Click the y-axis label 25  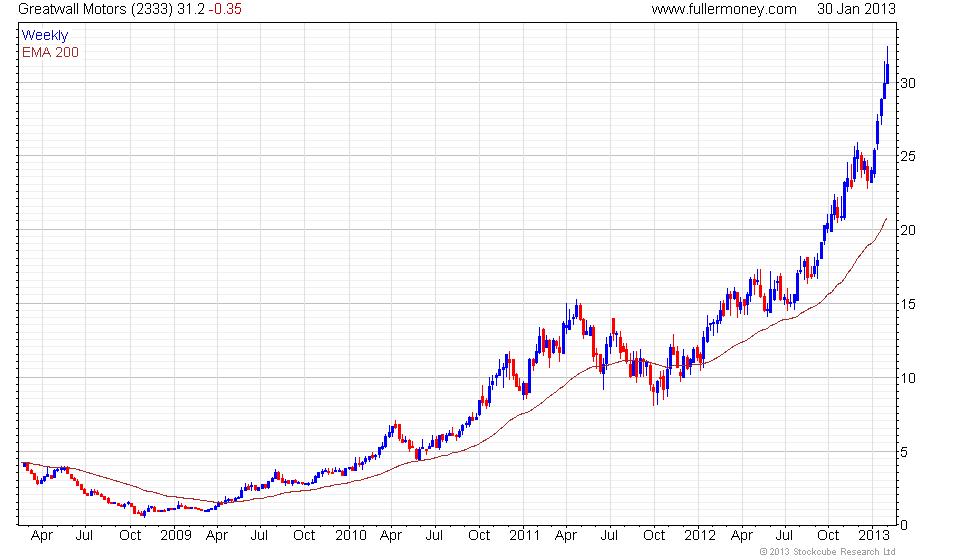point(908,156)
